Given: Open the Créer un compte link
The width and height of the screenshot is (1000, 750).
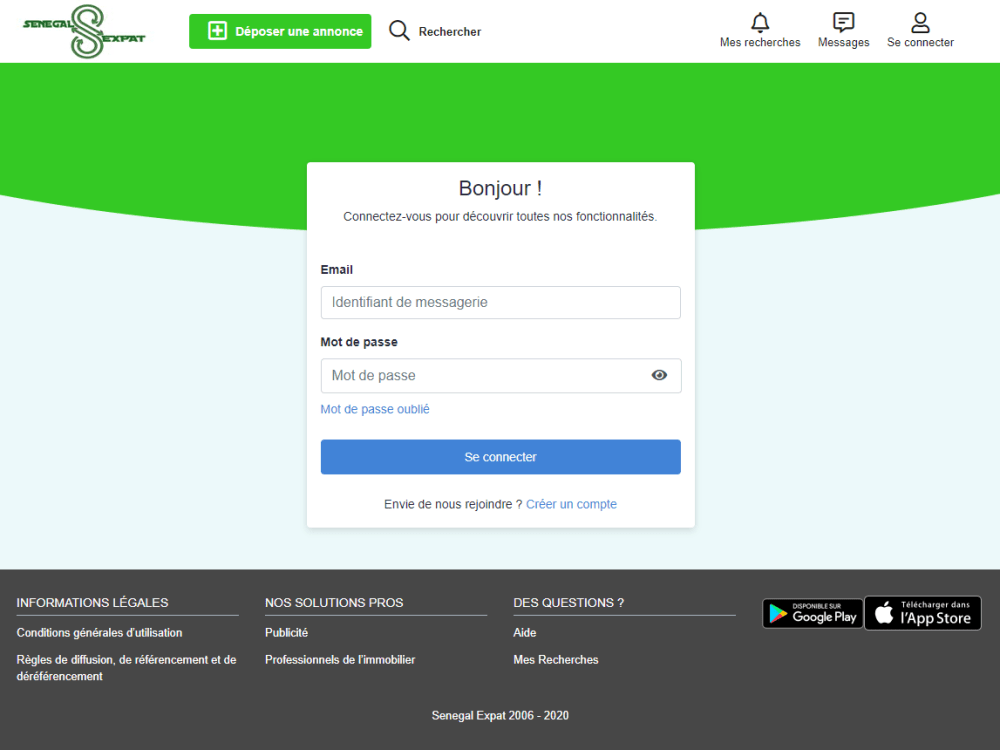Looking at the screenshot, I should (571, 504).
